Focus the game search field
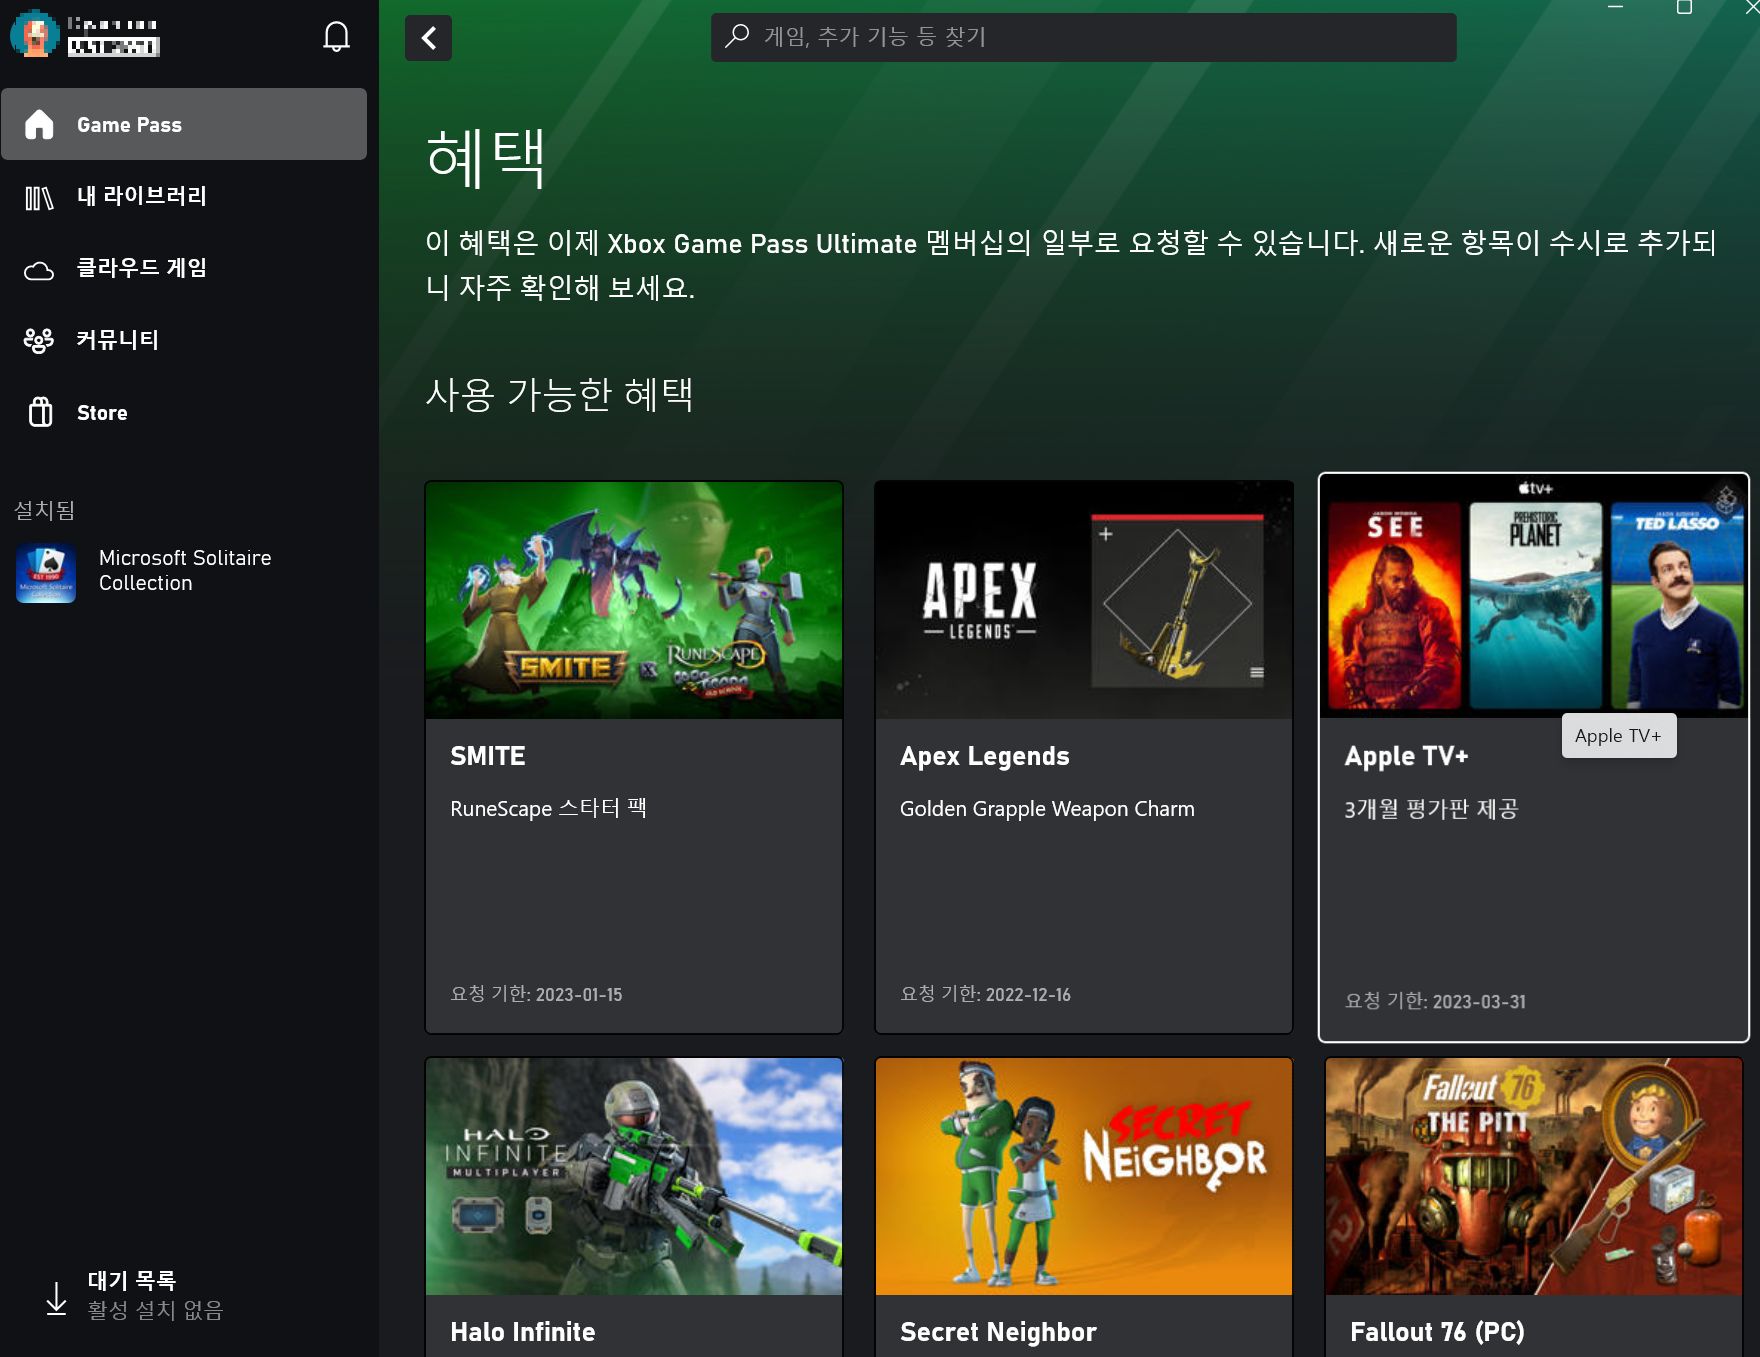1760x1357 pixels. [x=1083, y=37]
